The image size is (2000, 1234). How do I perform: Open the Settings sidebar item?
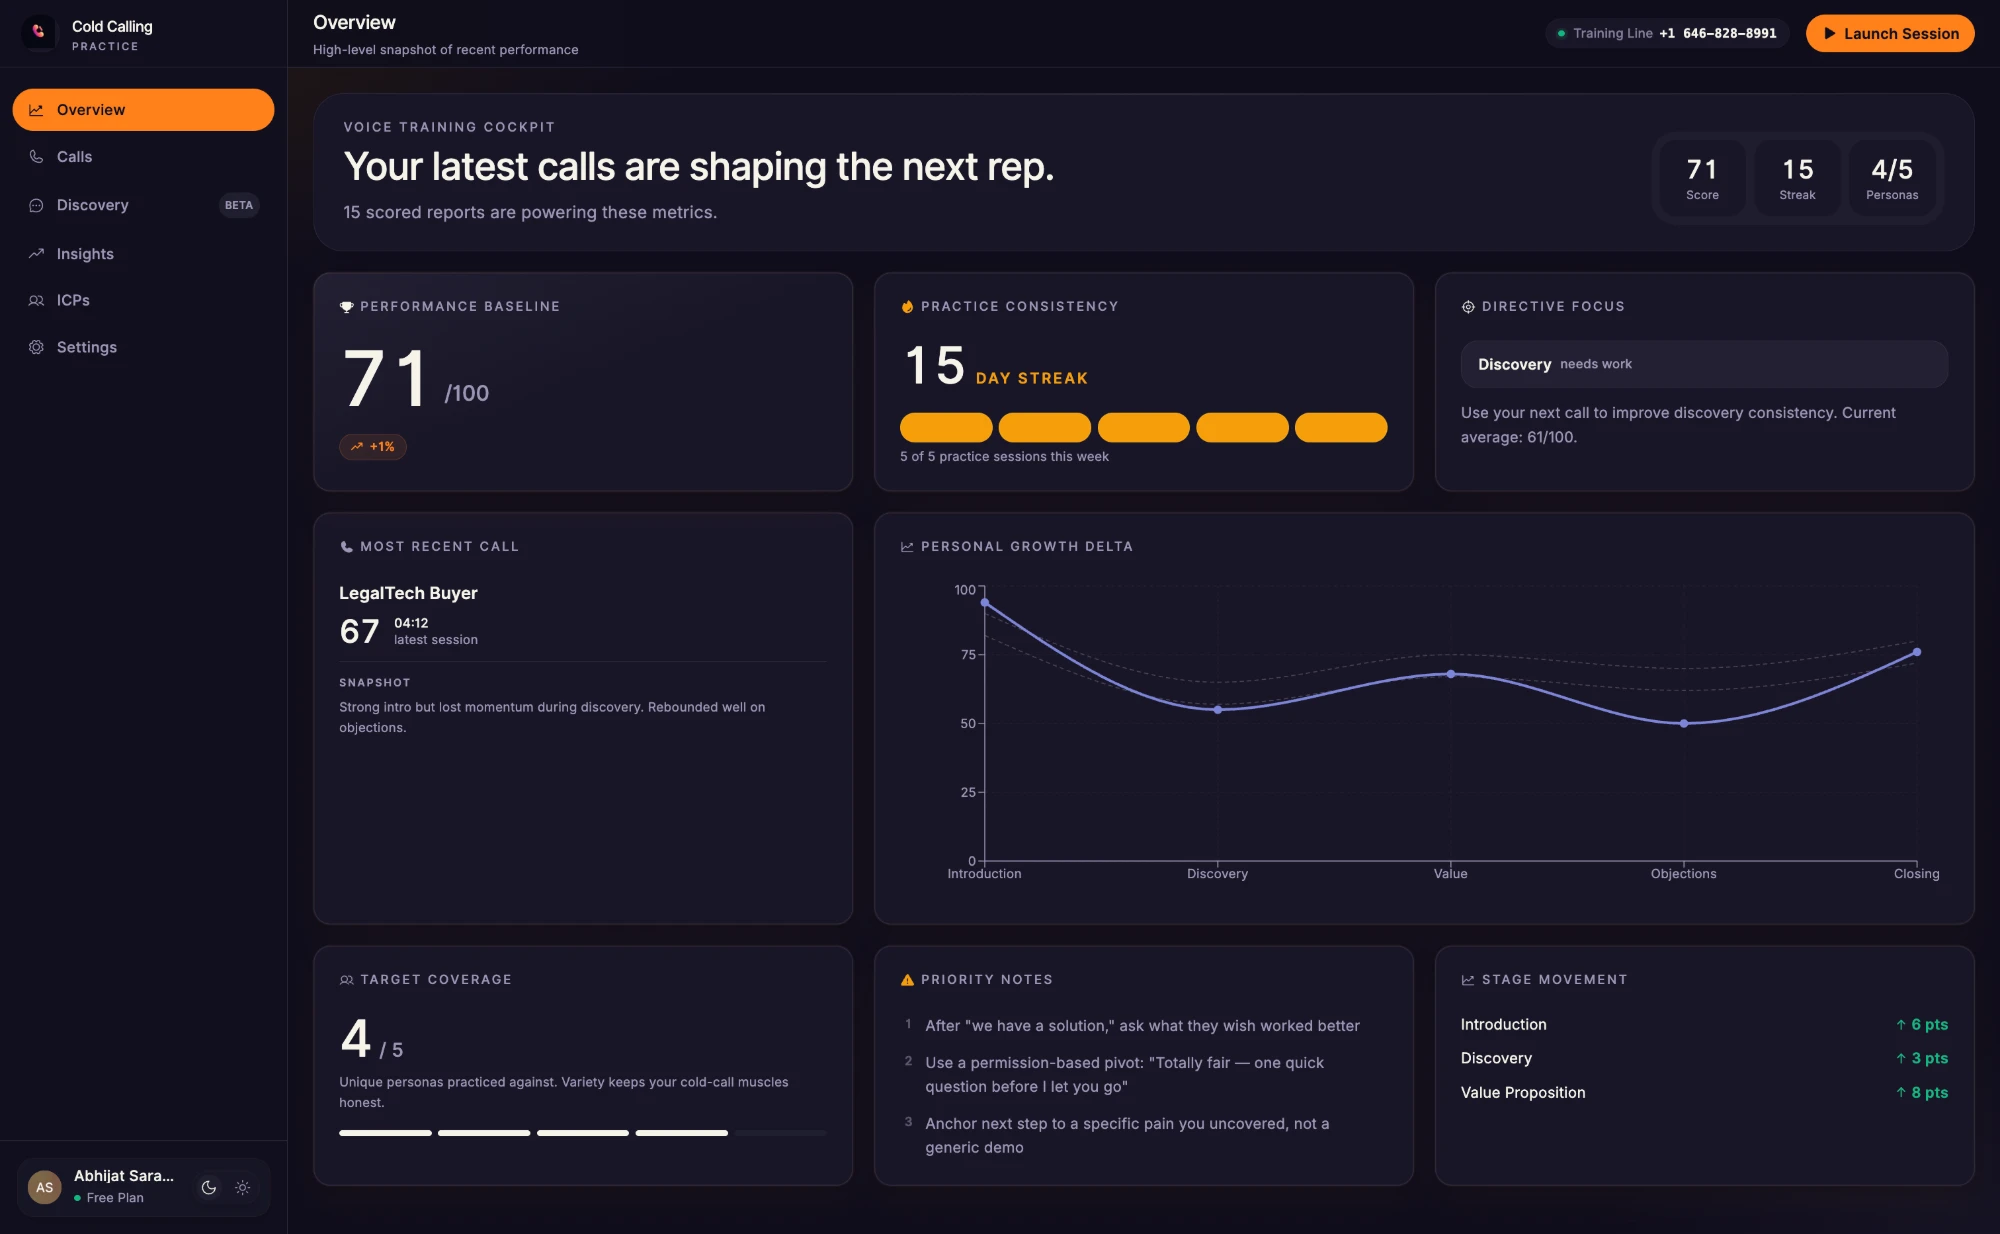[x=143, y=347]
